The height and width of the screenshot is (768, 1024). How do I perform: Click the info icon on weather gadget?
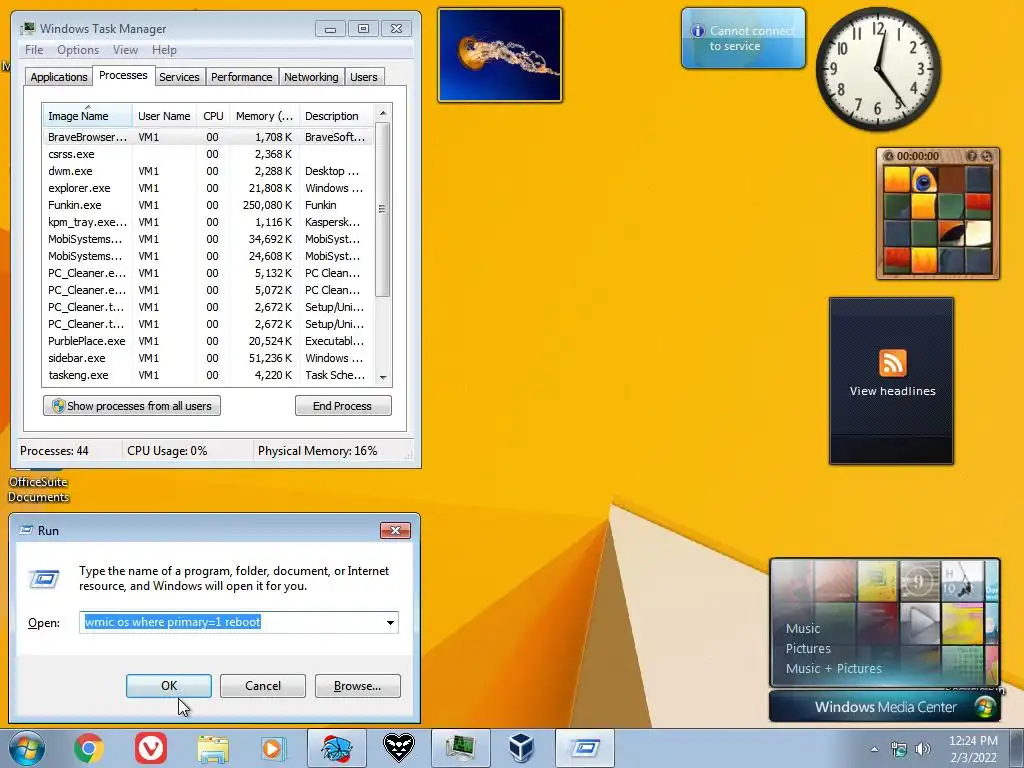click(x=697, y=31)
